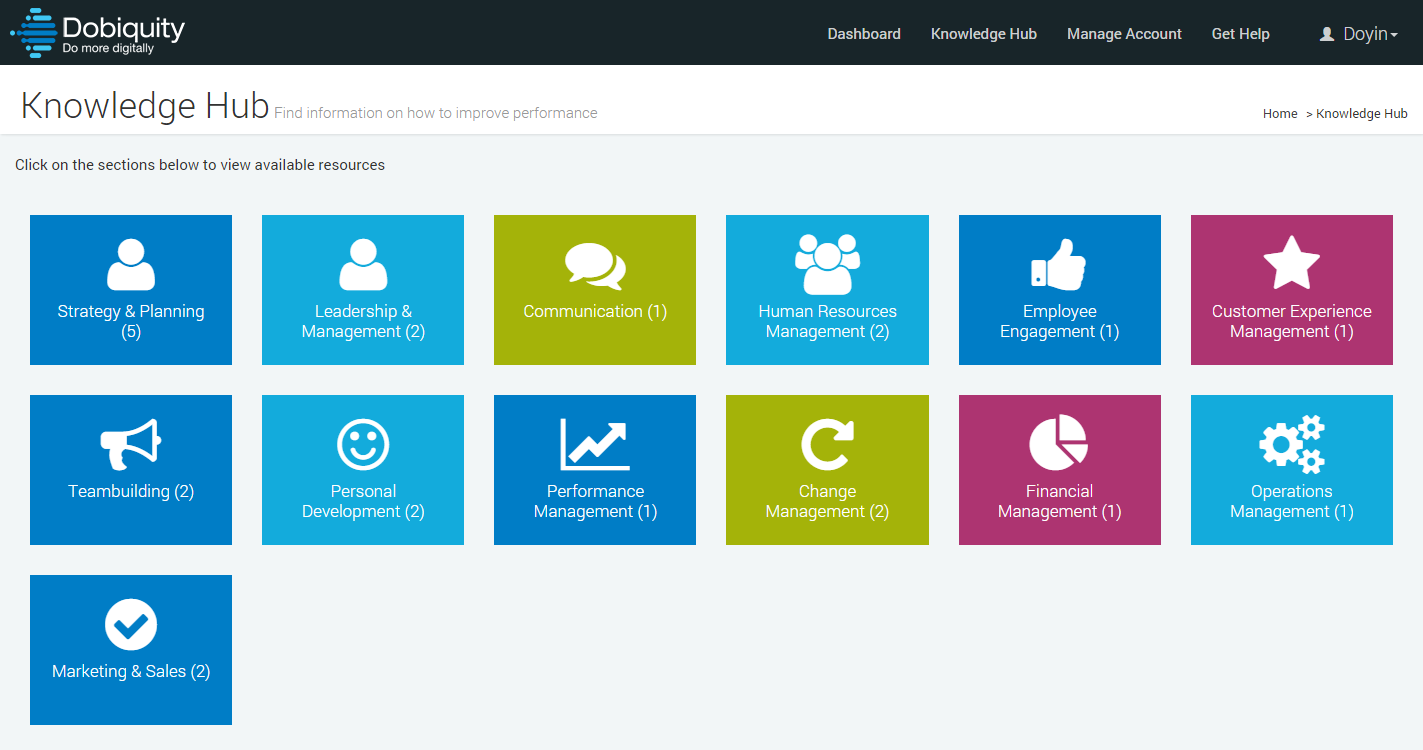
Task: Click the Personal Development smiley icon
Action: (x=363, y=444)
